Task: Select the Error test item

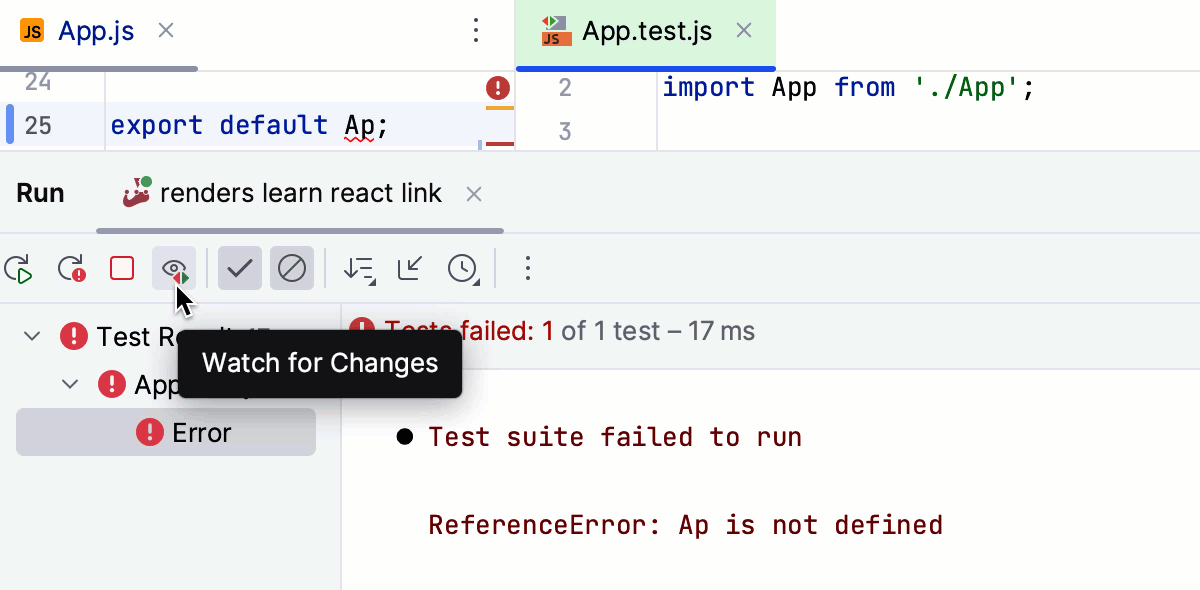Action: (200, 433)
